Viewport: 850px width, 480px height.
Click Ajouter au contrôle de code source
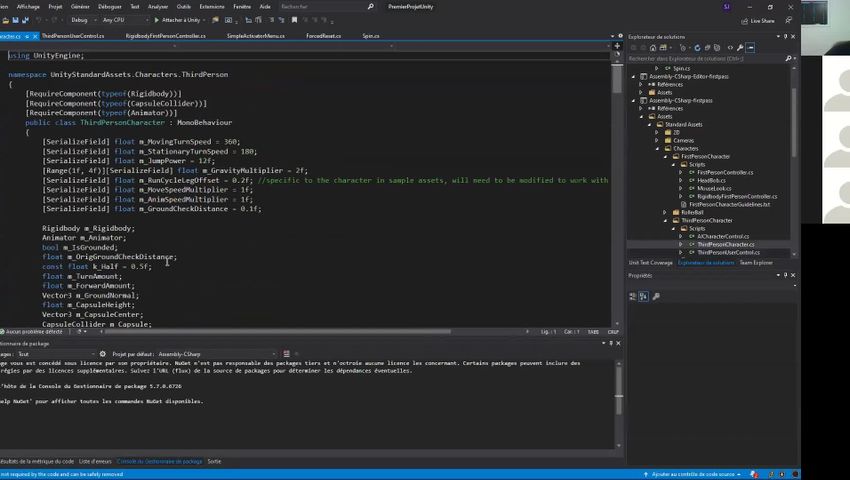click(x=692, y=474)
